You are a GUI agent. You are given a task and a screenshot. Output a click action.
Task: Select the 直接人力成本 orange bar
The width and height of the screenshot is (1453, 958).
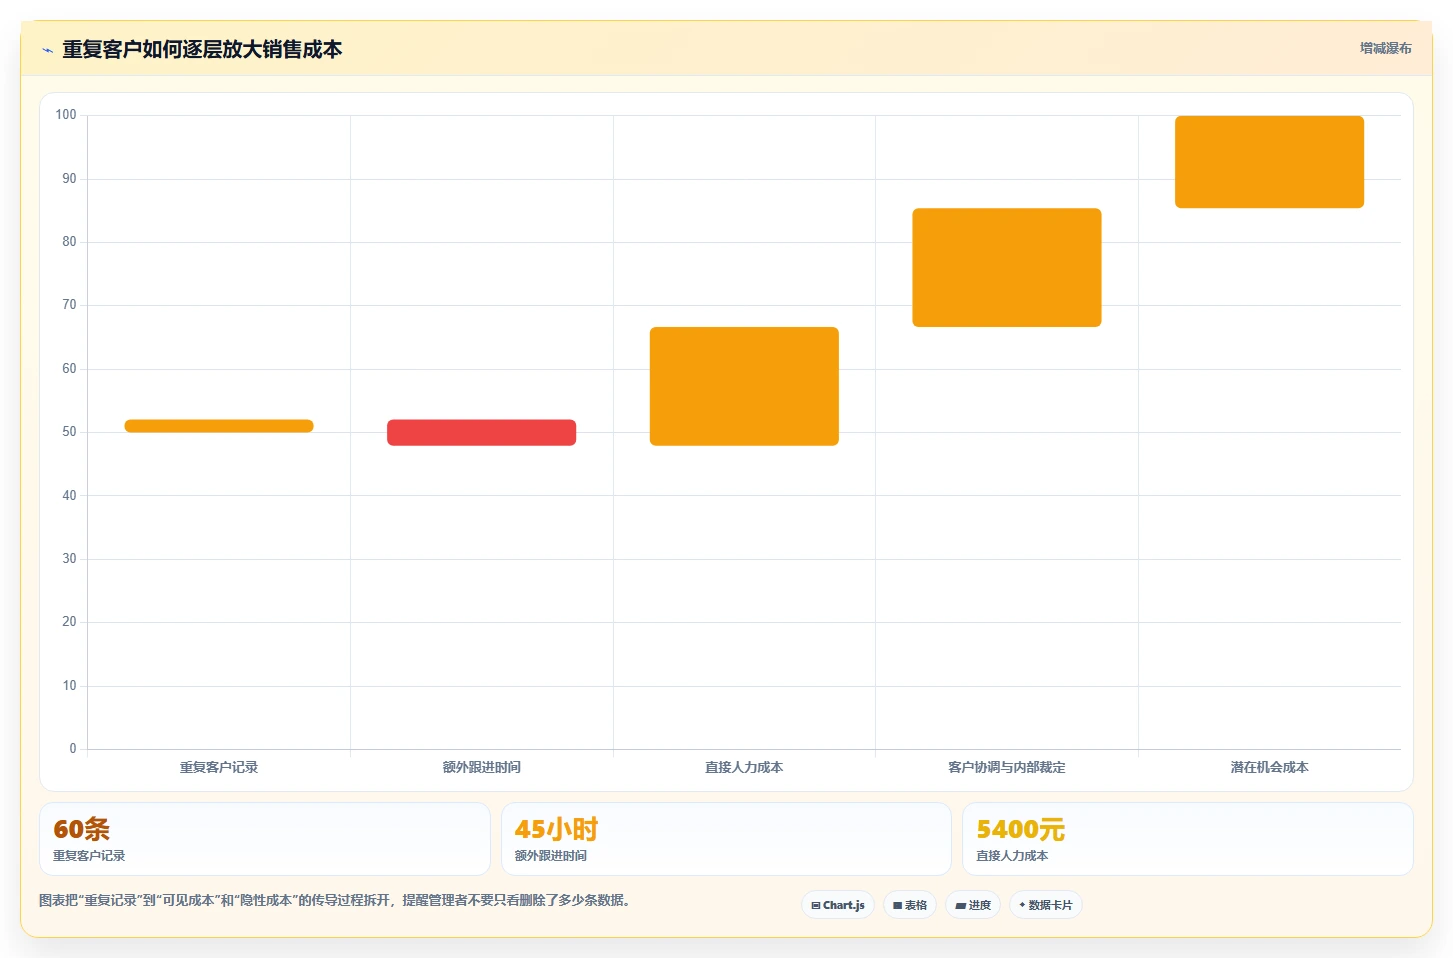click(744, 386)
